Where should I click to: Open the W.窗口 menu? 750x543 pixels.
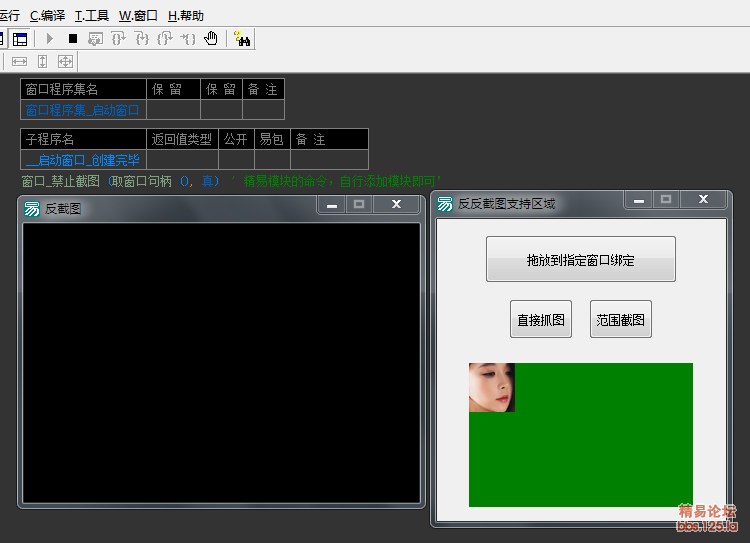pyautogui.click(x=138, y=16)
